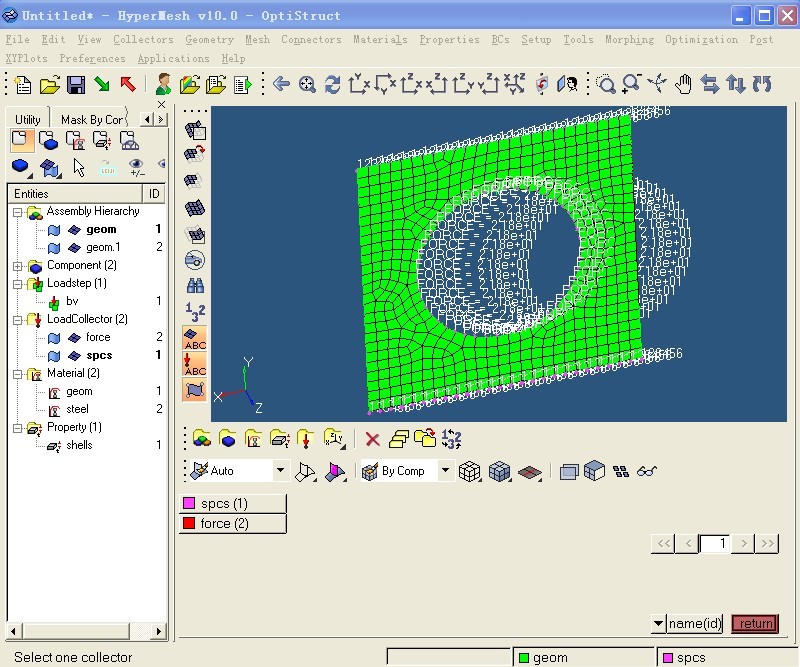Open the Optimization menu

pyautogui.click(x=701, y=39)
